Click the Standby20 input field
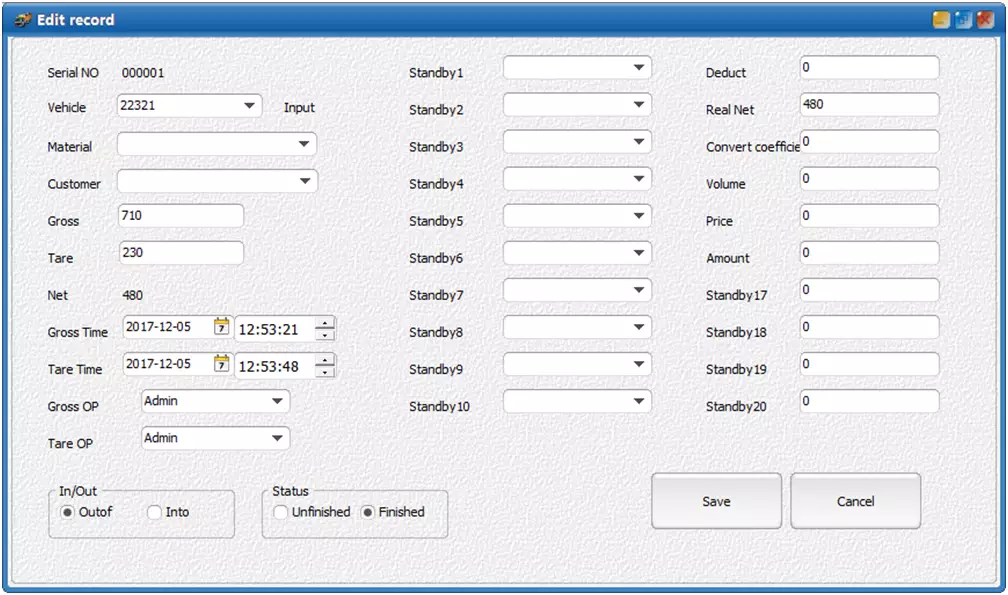The height and width of the screenshot is (595, 1008). [869, 402]
